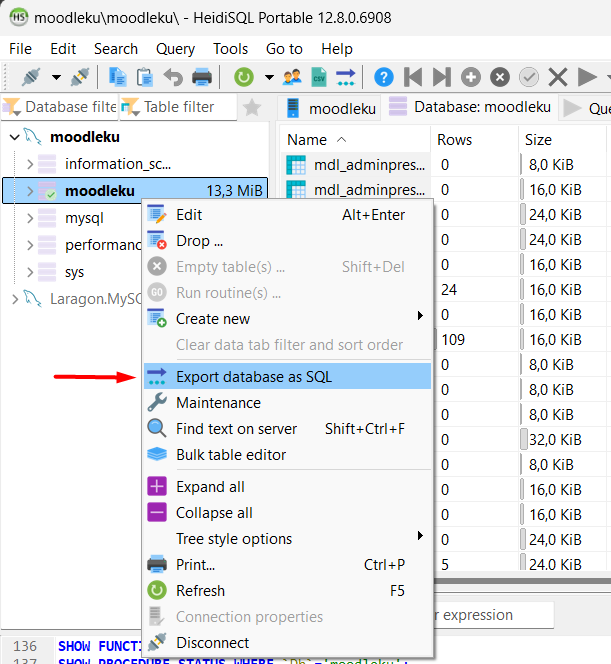Click the Copy toolbar icon
611x664 pixels.
118,77
